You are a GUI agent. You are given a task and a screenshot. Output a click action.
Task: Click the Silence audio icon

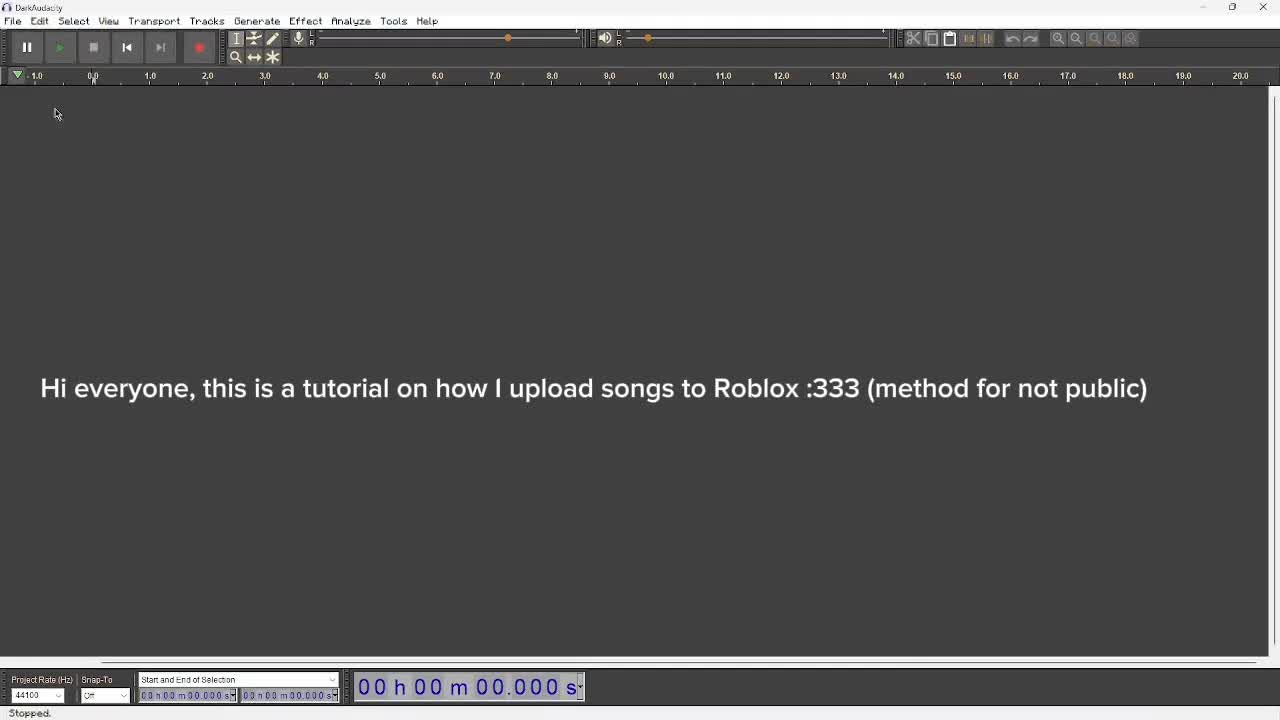987,38
